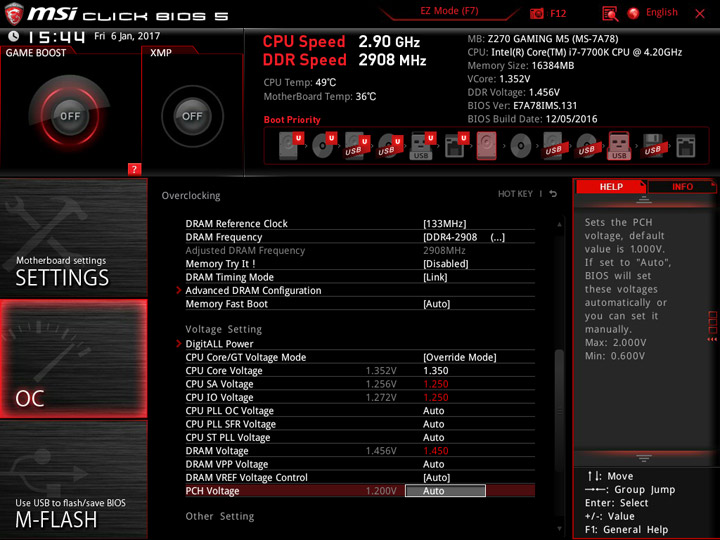720x540 pixels.
Task: Edit the CPU IO Voltage 1.250 value
Action: click(435, 397)
